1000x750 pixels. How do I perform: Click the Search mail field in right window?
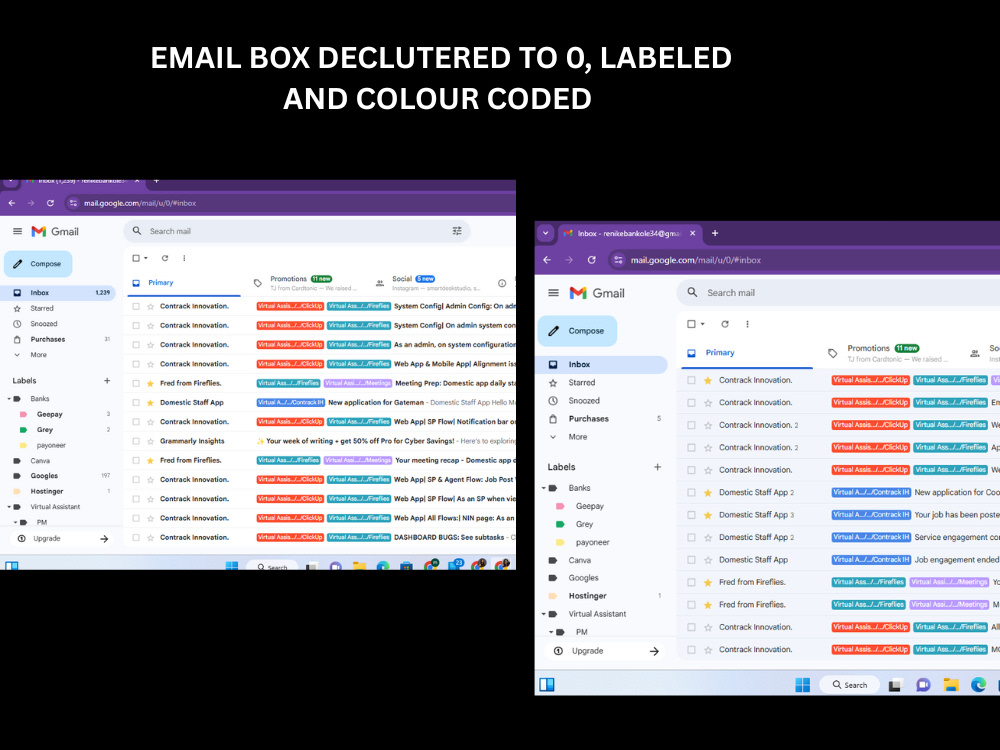[838, 293]
